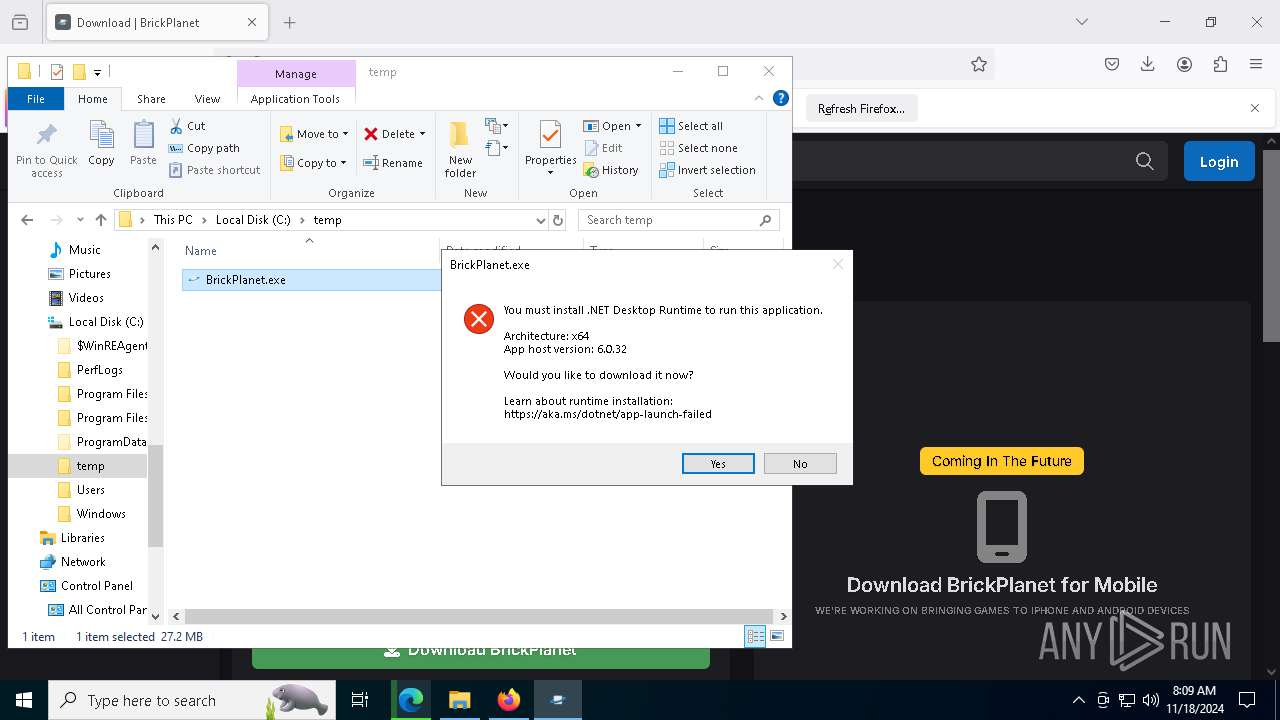Image resolution: width=1280 pixels, height=720 pixels.
Task: Switch to the View ribbon tab
Action: 207,98
